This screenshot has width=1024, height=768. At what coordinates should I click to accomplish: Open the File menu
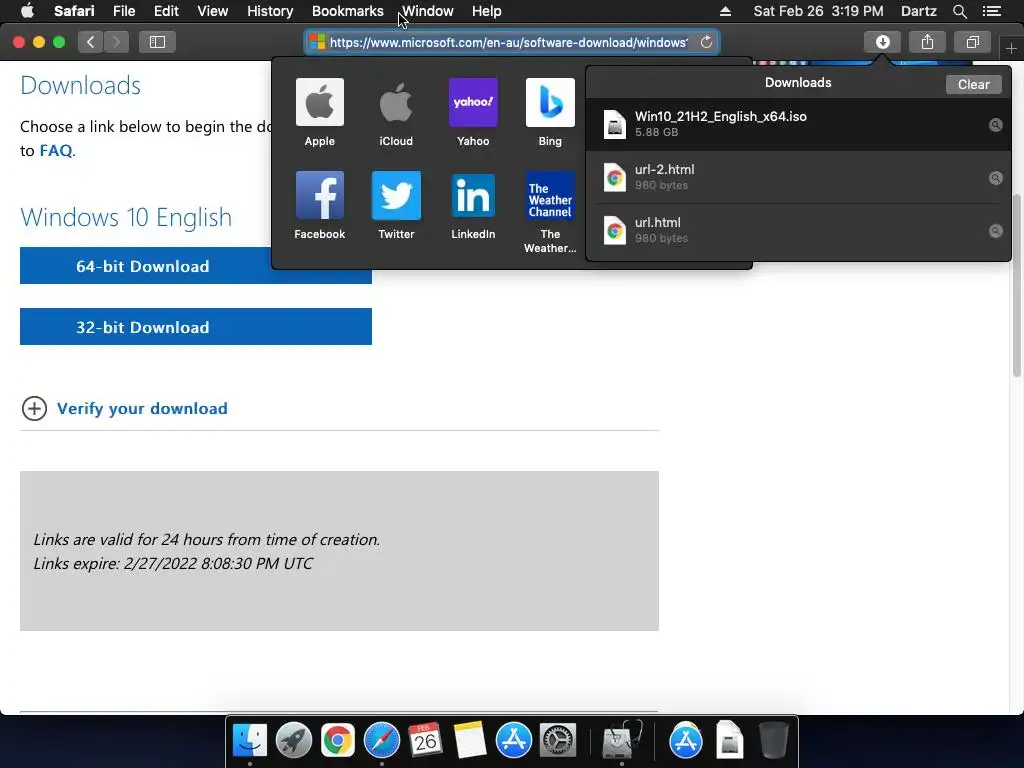(123, 11)
